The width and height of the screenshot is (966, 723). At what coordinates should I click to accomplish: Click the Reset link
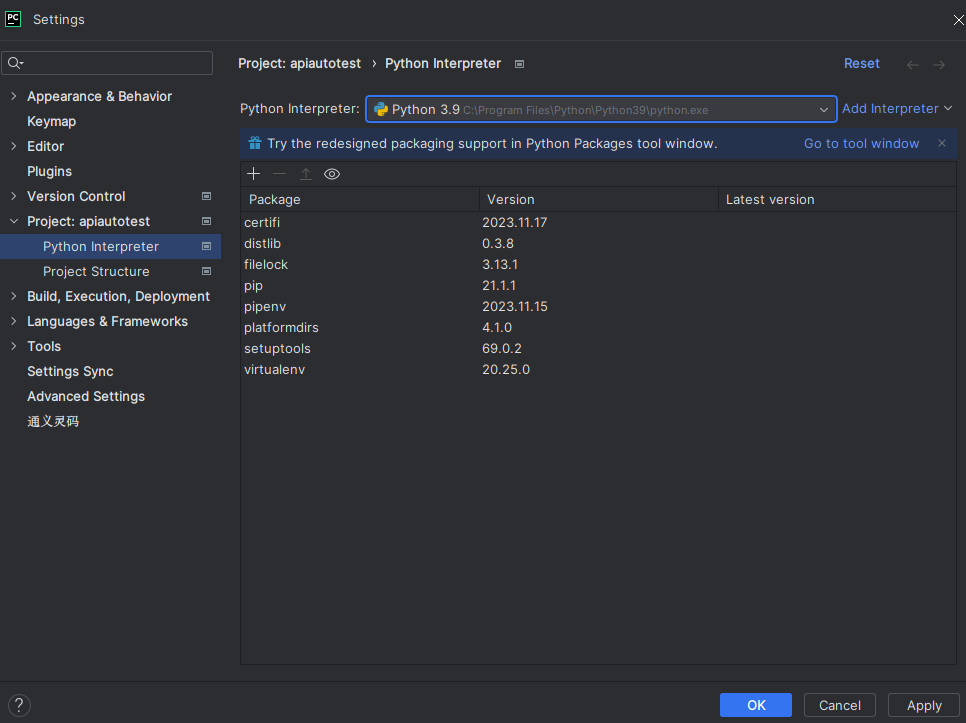[861, 63]
